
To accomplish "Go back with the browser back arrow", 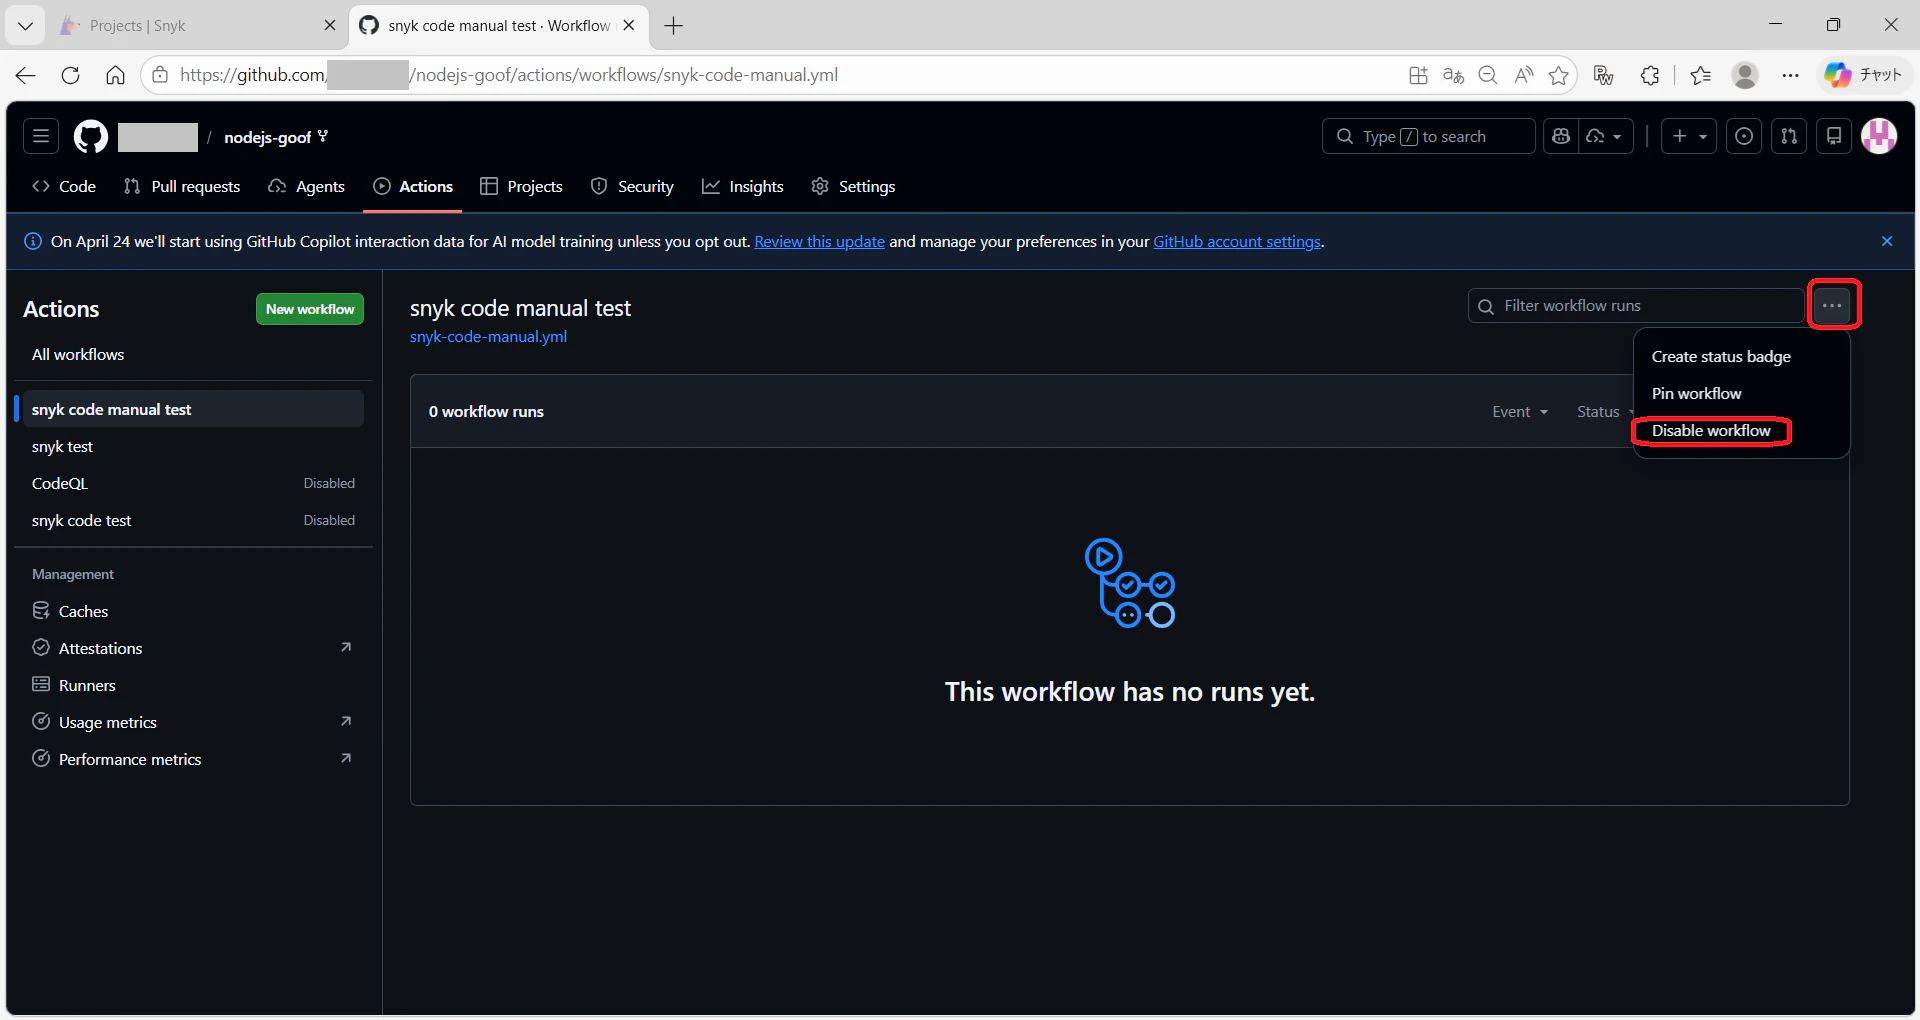I will 25,75.
